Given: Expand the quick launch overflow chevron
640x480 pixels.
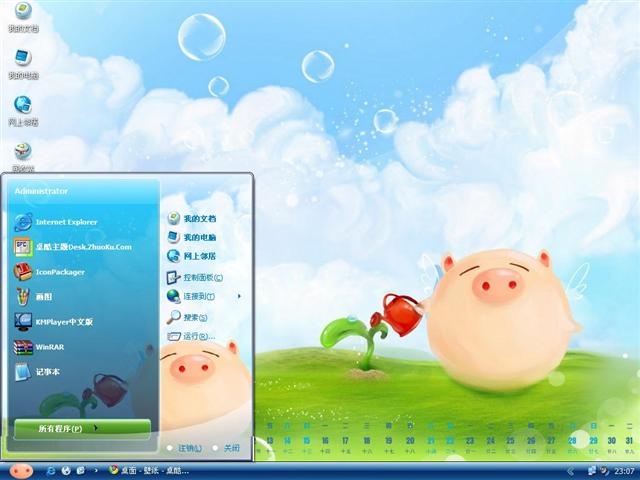Looking at the screenshot, I should [96, 471].
